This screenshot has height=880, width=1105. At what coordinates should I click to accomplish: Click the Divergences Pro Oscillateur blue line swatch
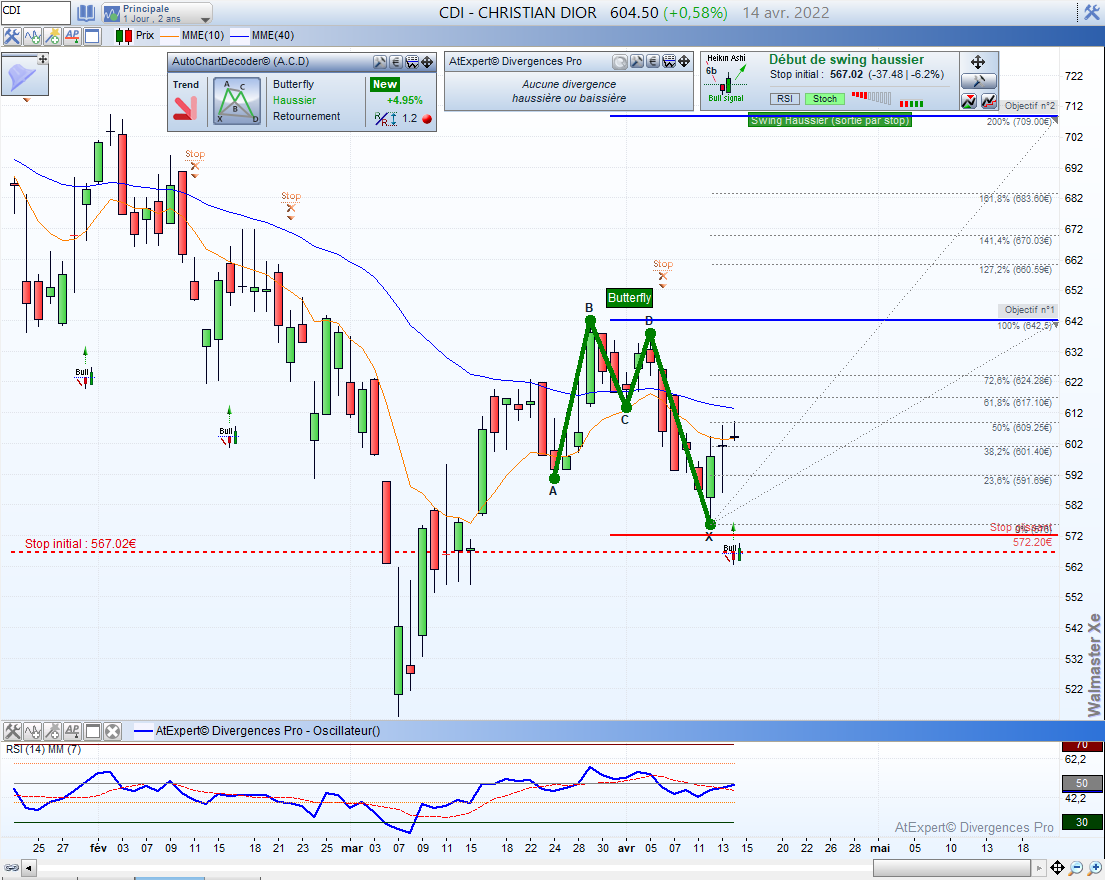pos(143,731)
